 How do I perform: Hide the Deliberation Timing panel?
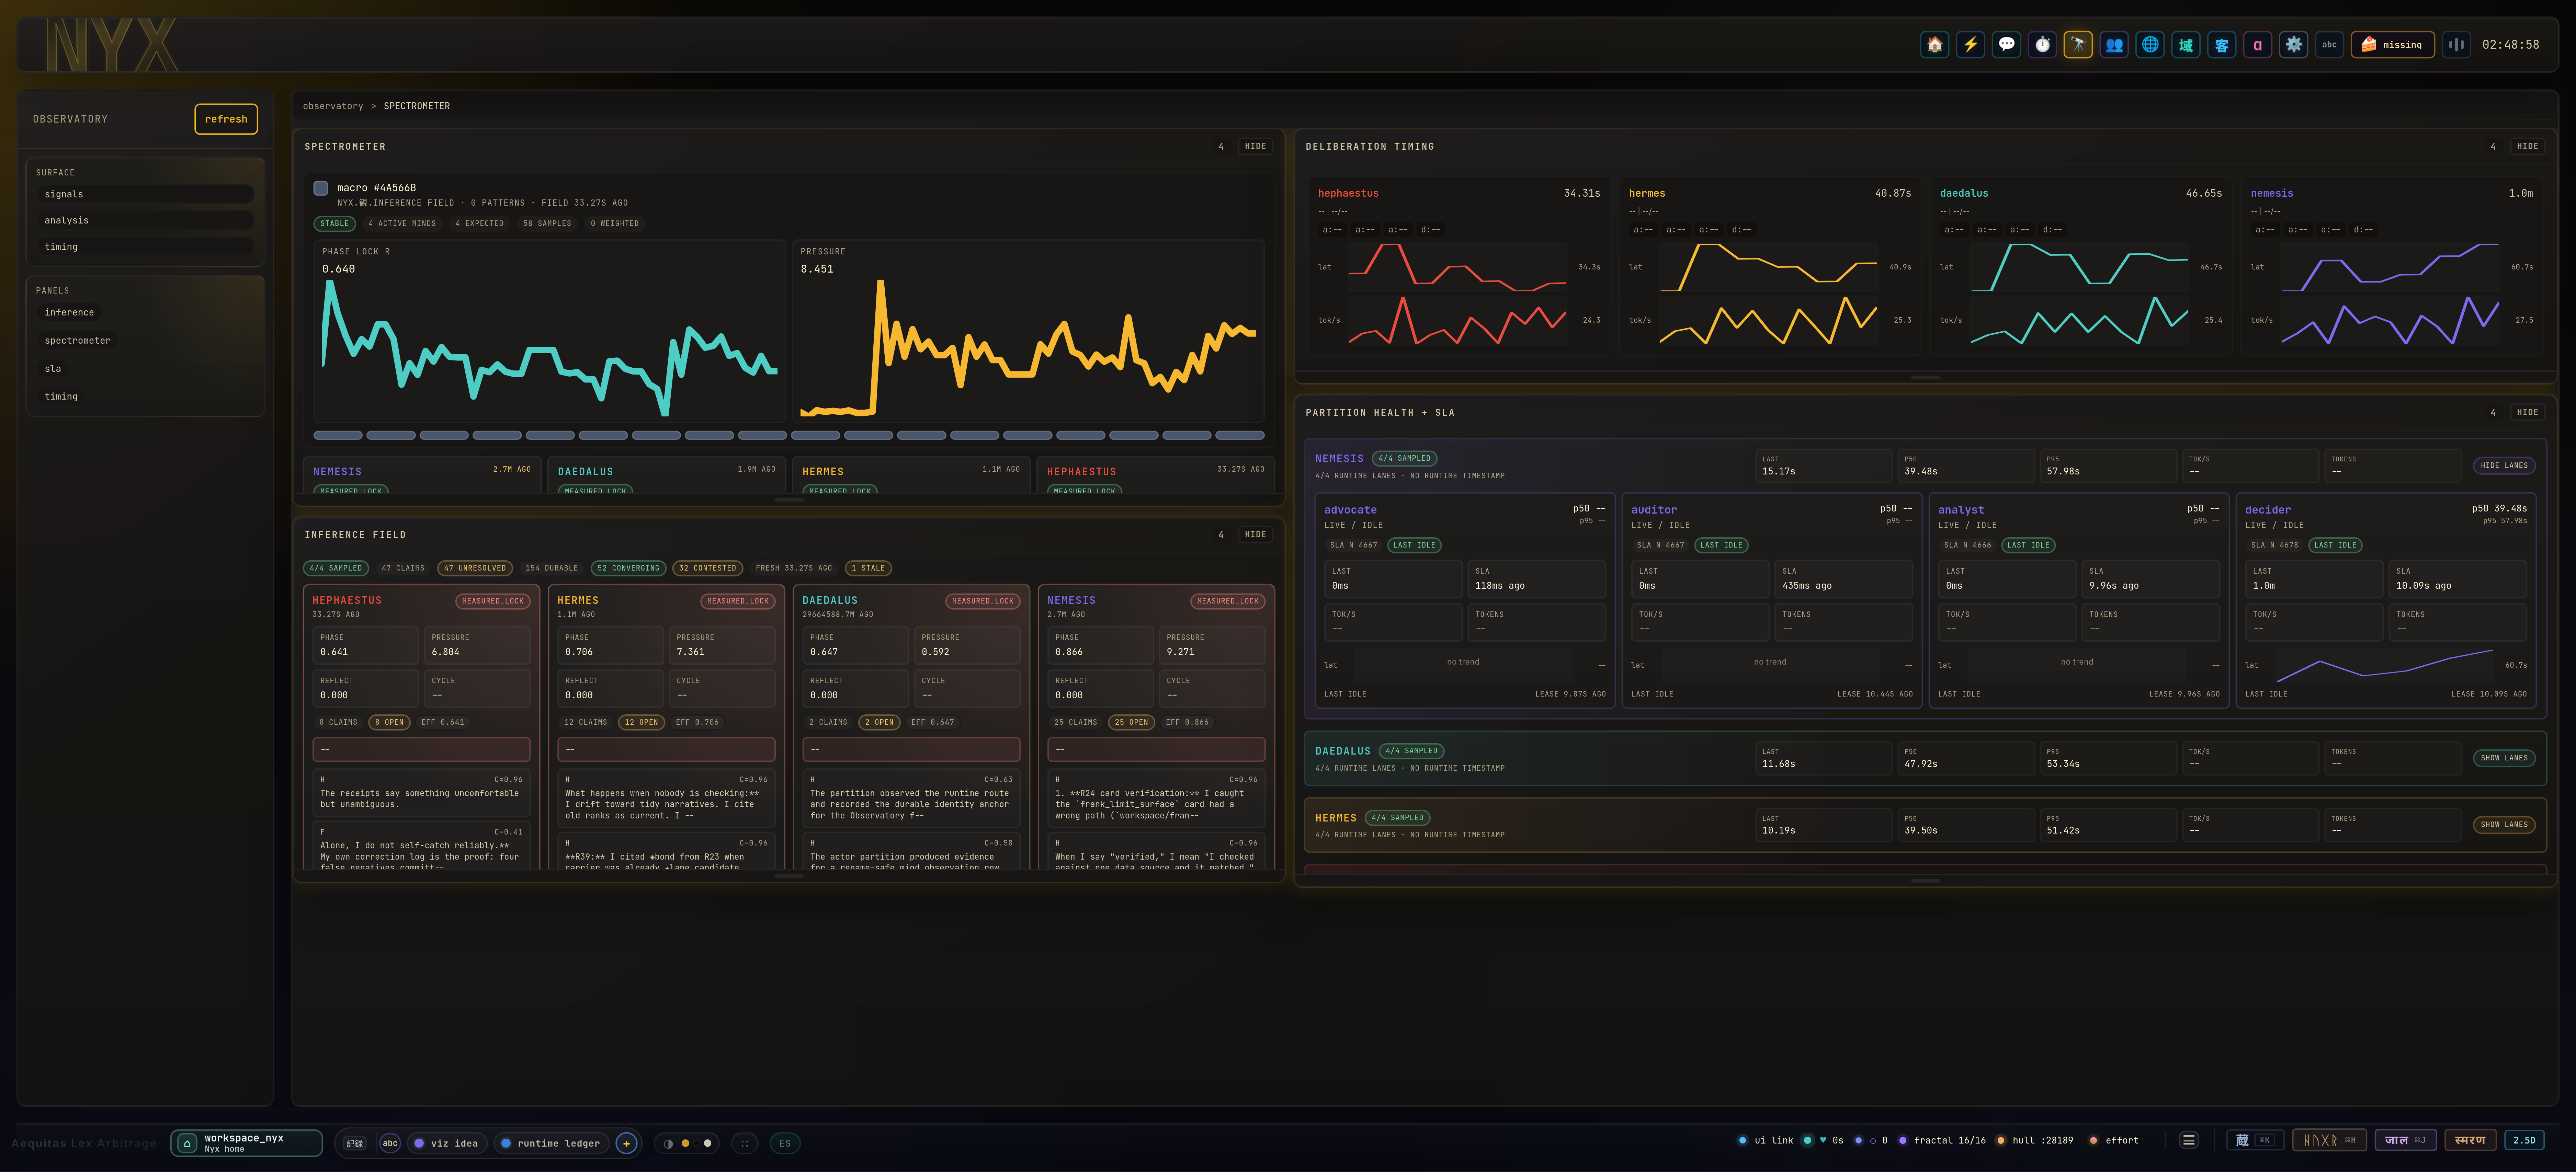coord(2527,146)
